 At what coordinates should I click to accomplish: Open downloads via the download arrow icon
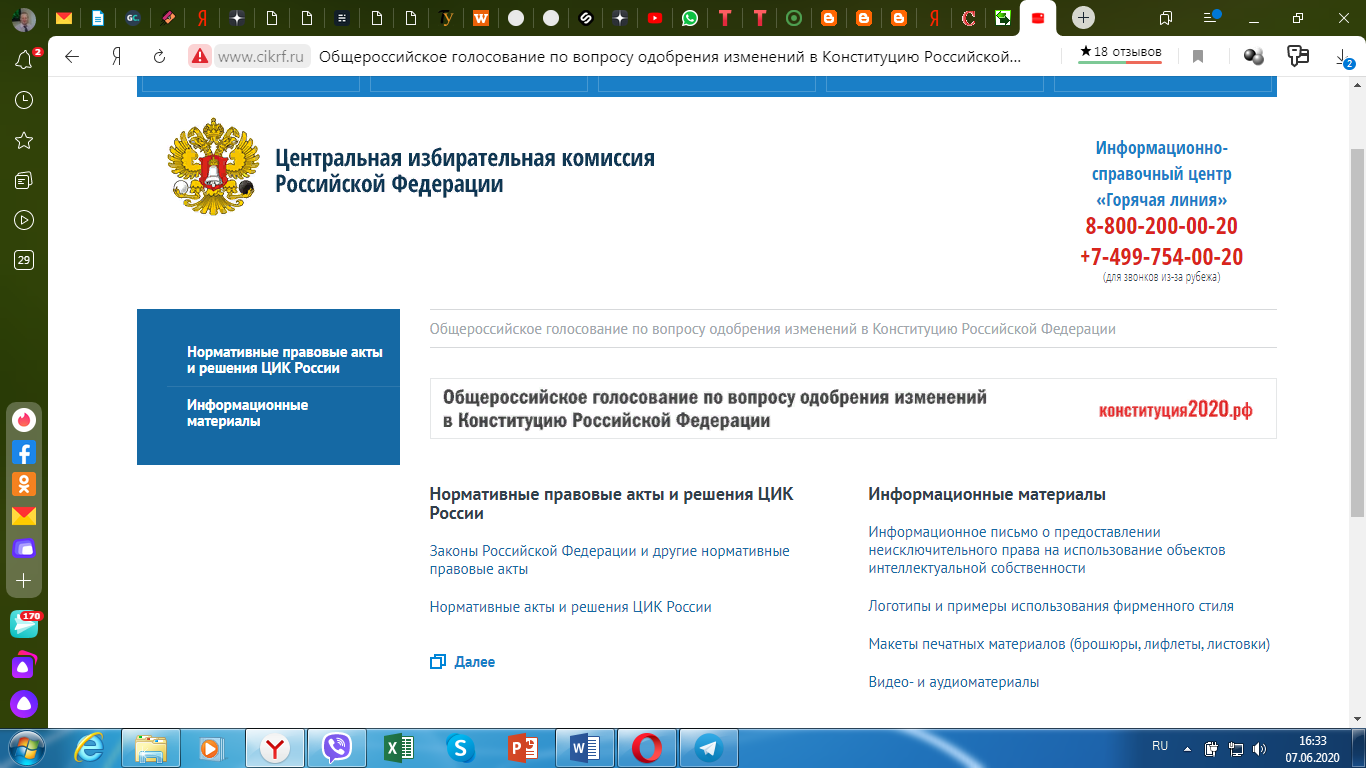click(1343, 58)
